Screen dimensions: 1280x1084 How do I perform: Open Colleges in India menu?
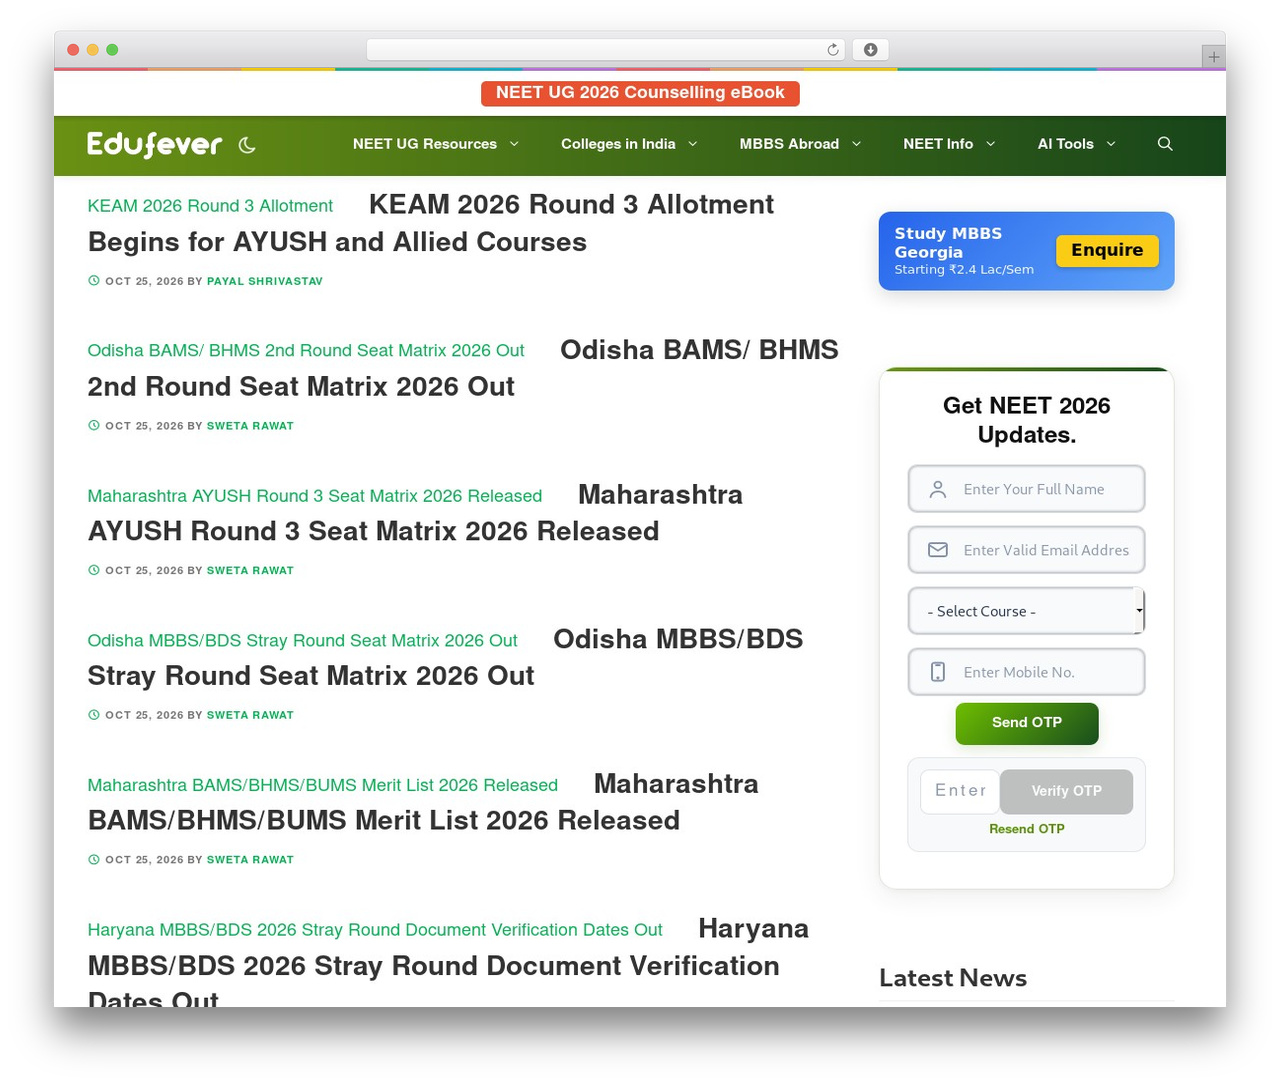[618, 144]
